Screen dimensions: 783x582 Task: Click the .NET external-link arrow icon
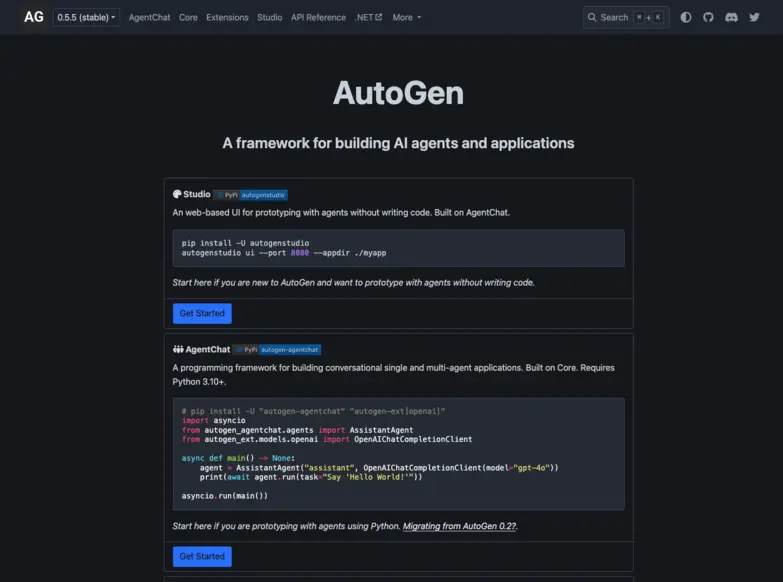point(379,17)
